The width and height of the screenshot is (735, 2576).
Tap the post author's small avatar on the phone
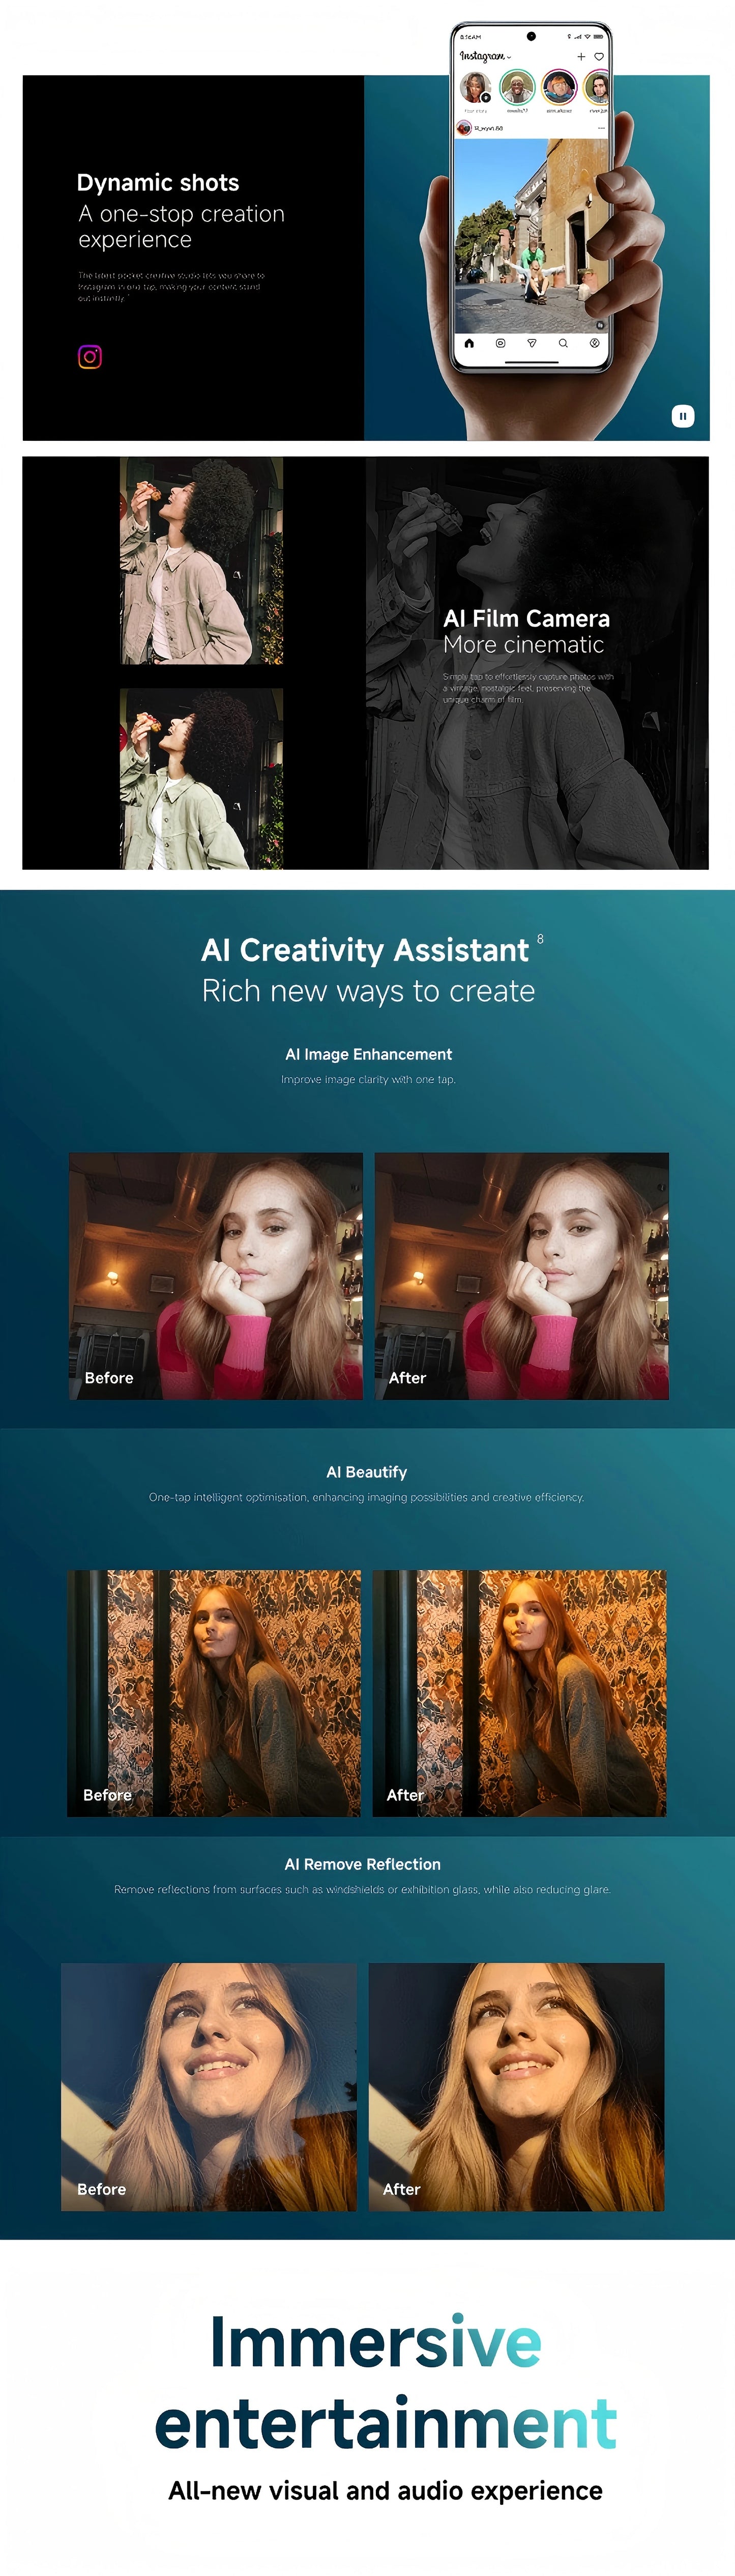click(464, 128)
